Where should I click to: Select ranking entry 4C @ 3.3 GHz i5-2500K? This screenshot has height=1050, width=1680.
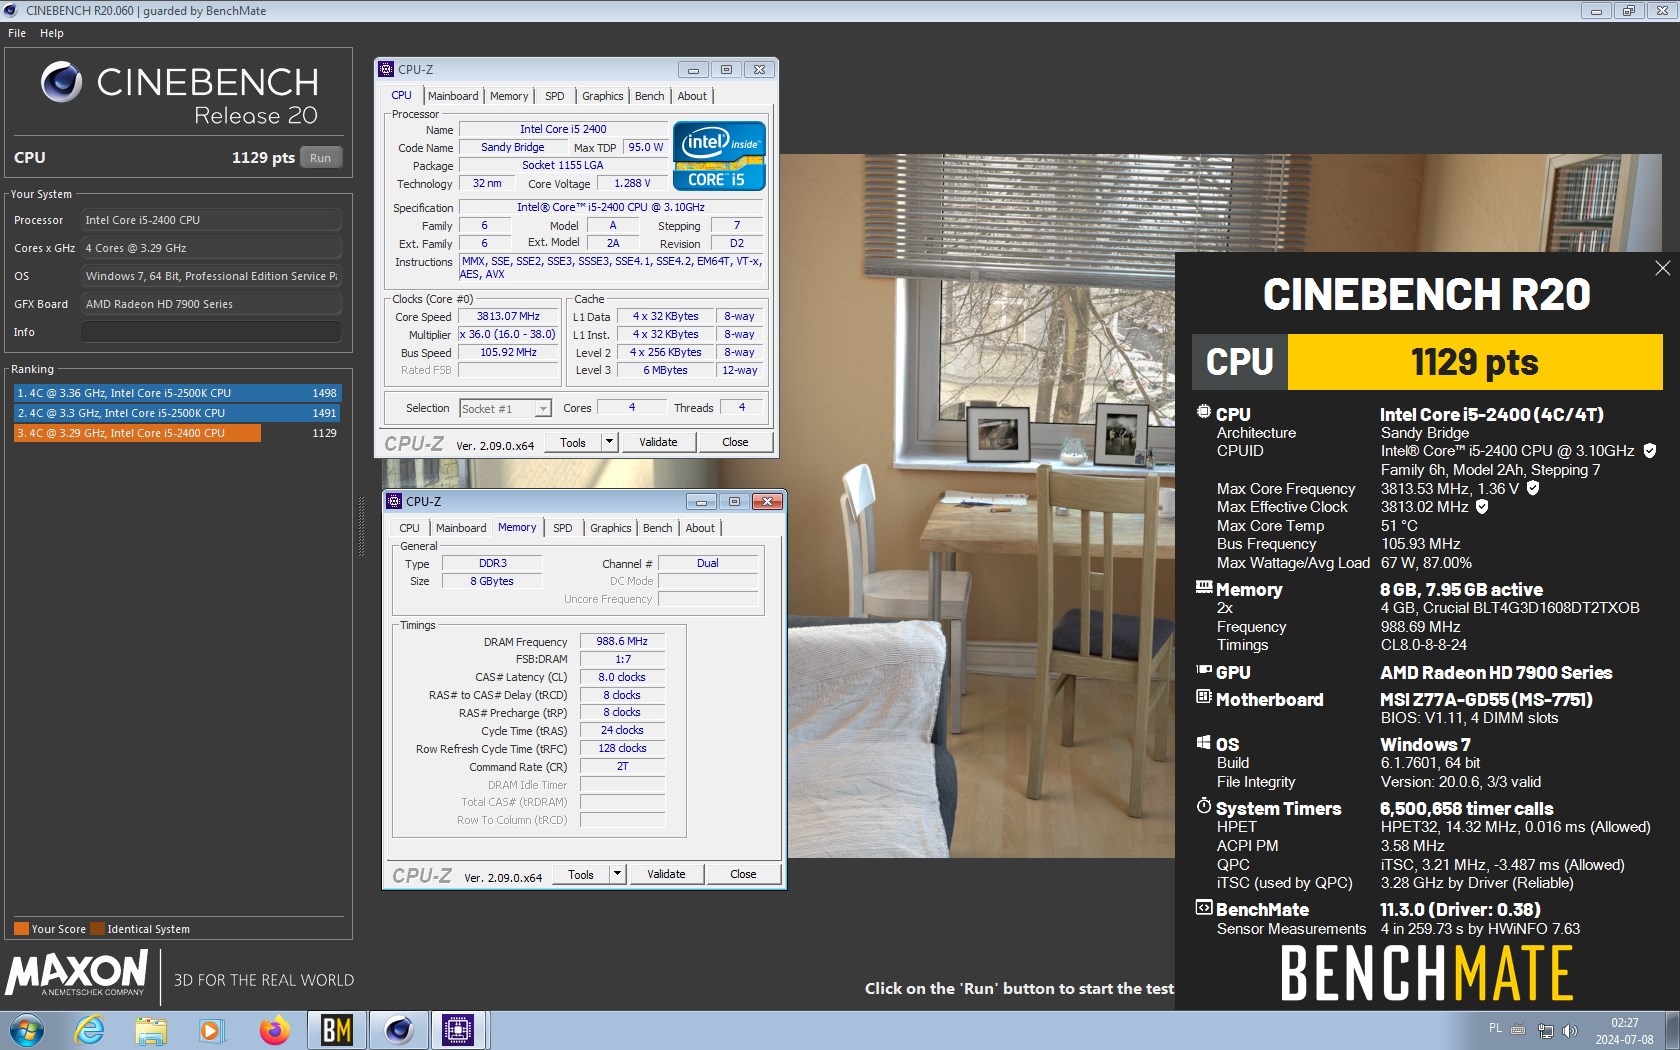tap(177, 413)
